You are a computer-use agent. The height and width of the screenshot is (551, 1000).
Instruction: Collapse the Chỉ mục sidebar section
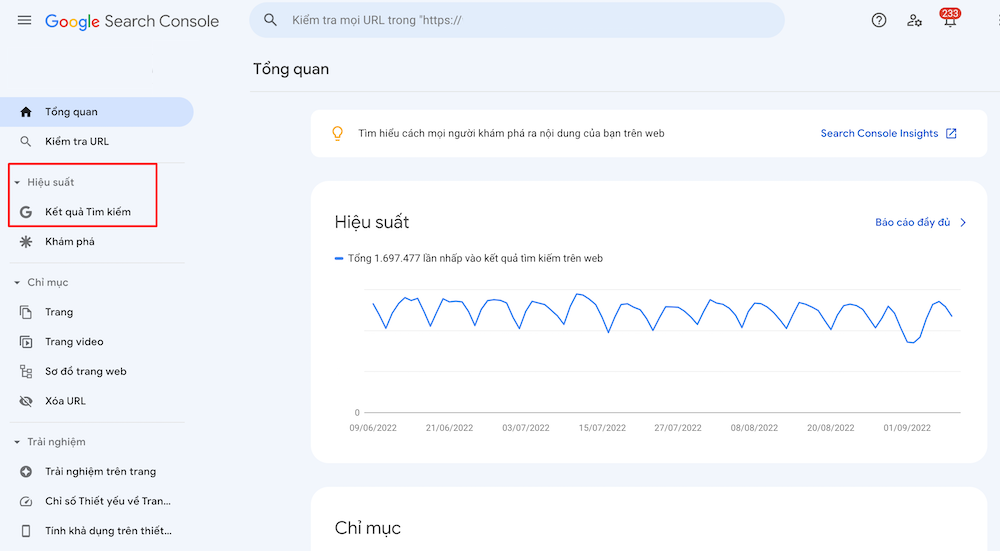(x=17, y=283)
